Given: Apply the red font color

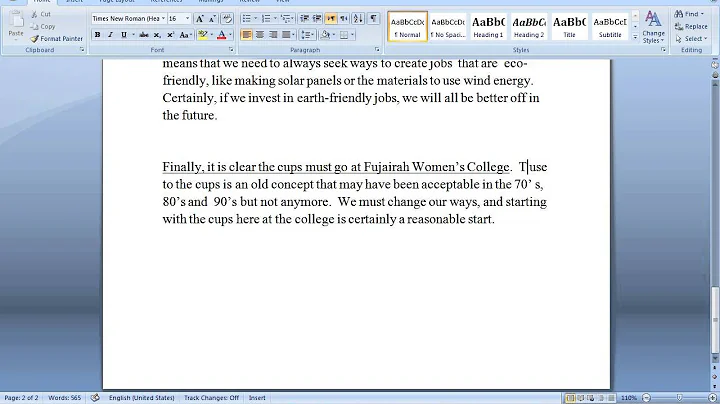Looking at the screenshot, I should [x=221, y=35].
